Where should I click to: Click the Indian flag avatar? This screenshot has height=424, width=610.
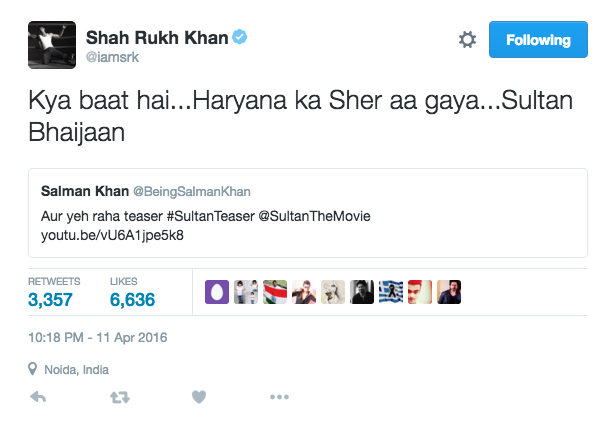pyautogui.click(x=275, y=291)
